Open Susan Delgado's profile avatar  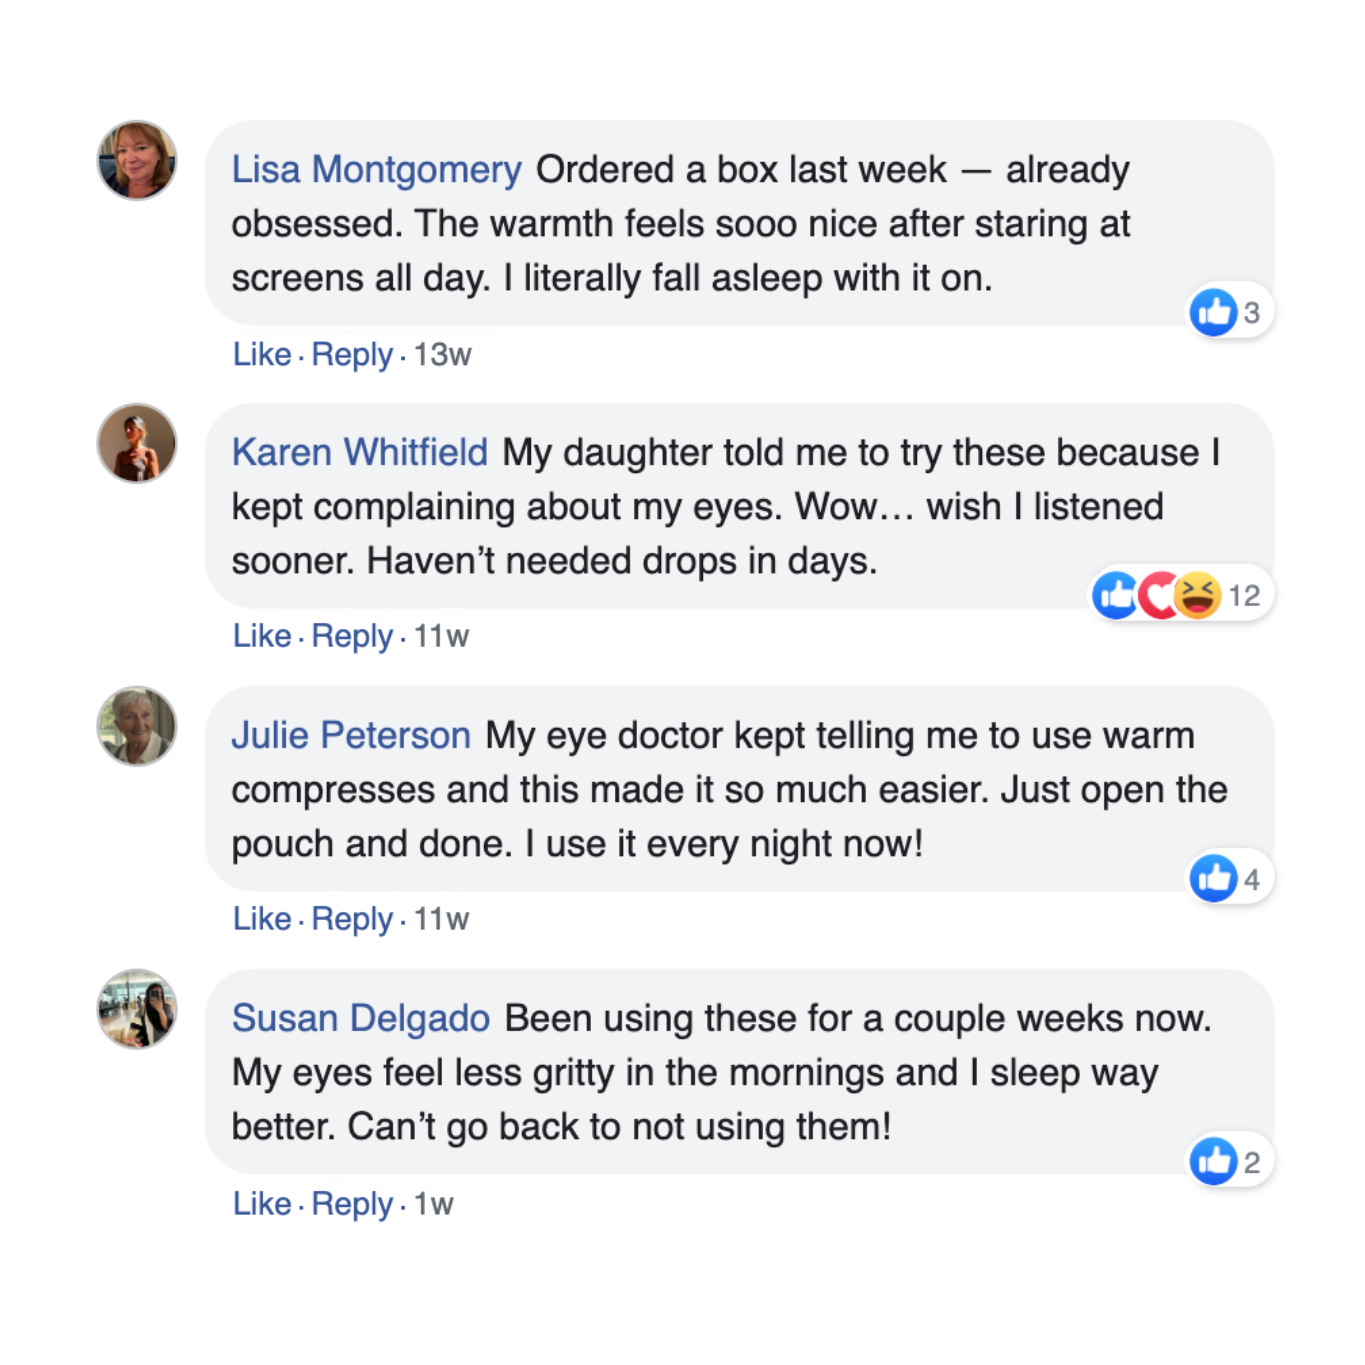tap(137, 1009)
